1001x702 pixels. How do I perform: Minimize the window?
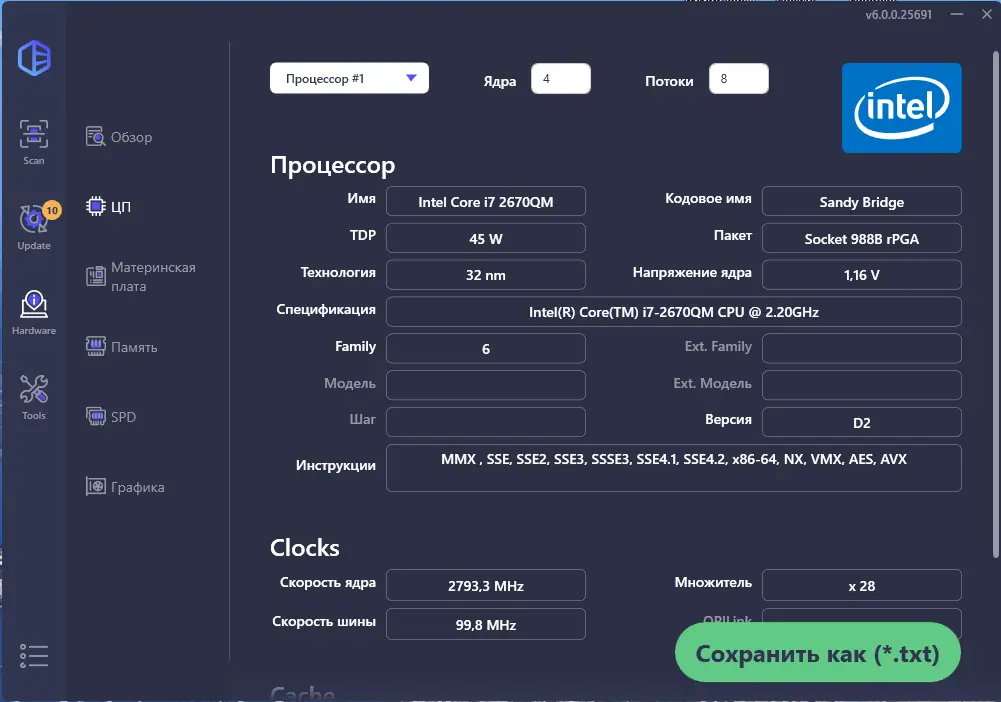pos(956,14)
